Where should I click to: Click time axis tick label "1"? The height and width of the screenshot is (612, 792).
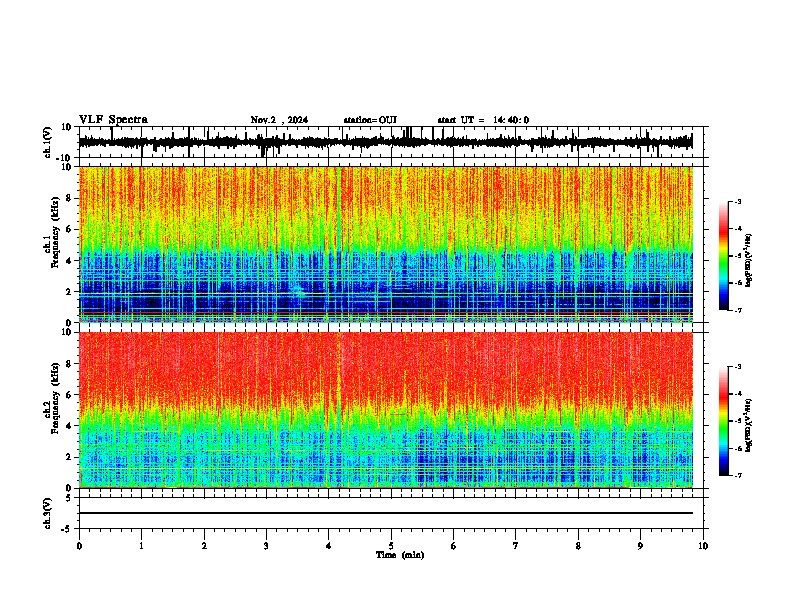click(141, 546)
